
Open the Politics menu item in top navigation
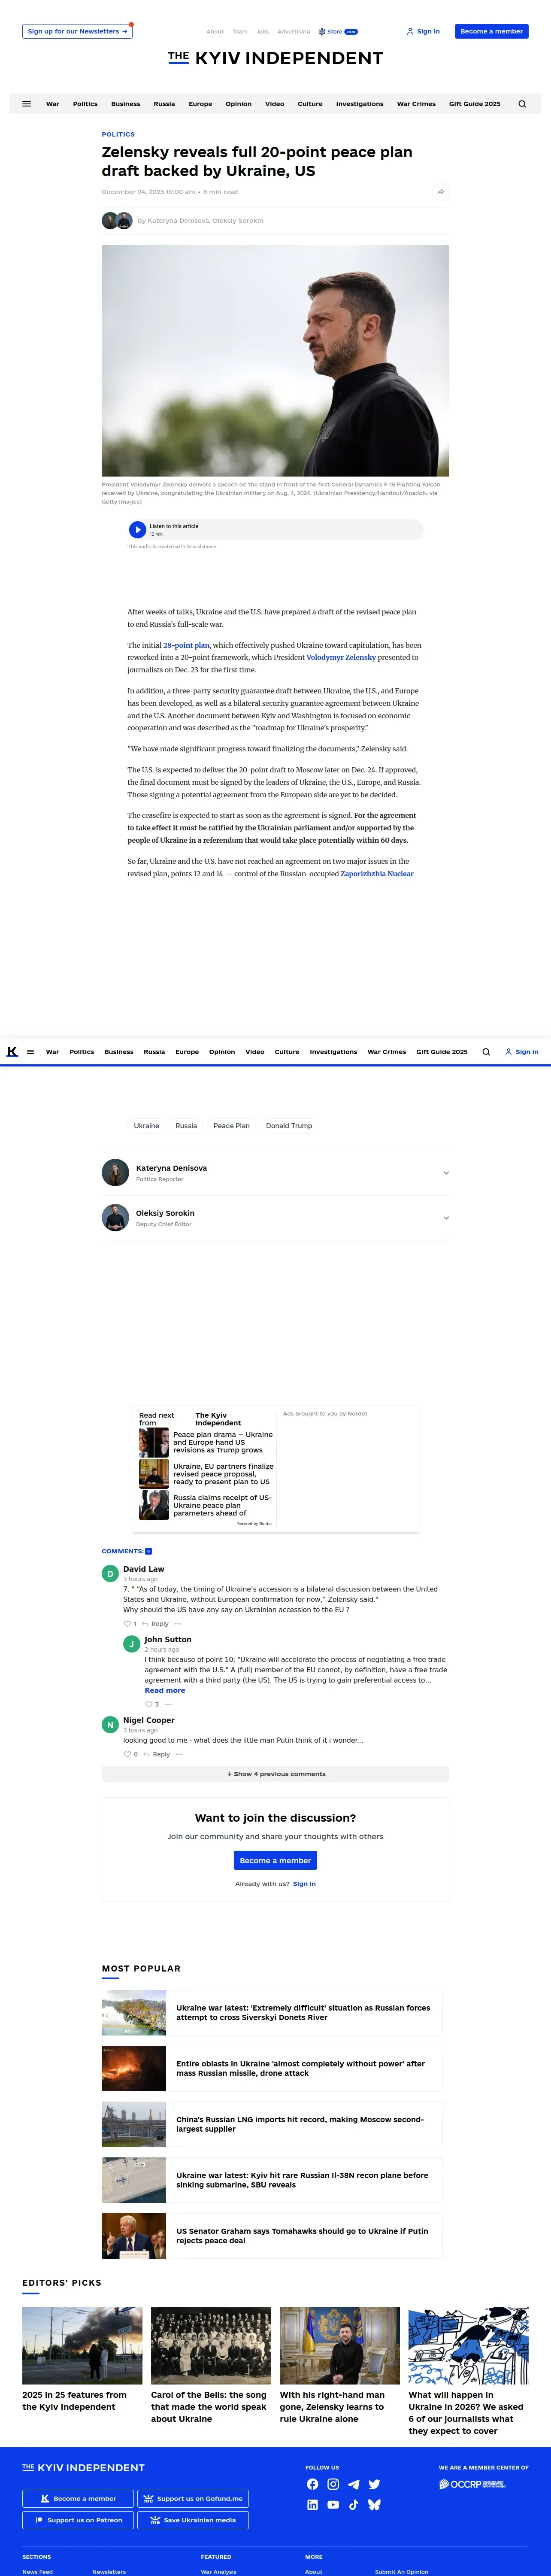(x=85, y=104)
